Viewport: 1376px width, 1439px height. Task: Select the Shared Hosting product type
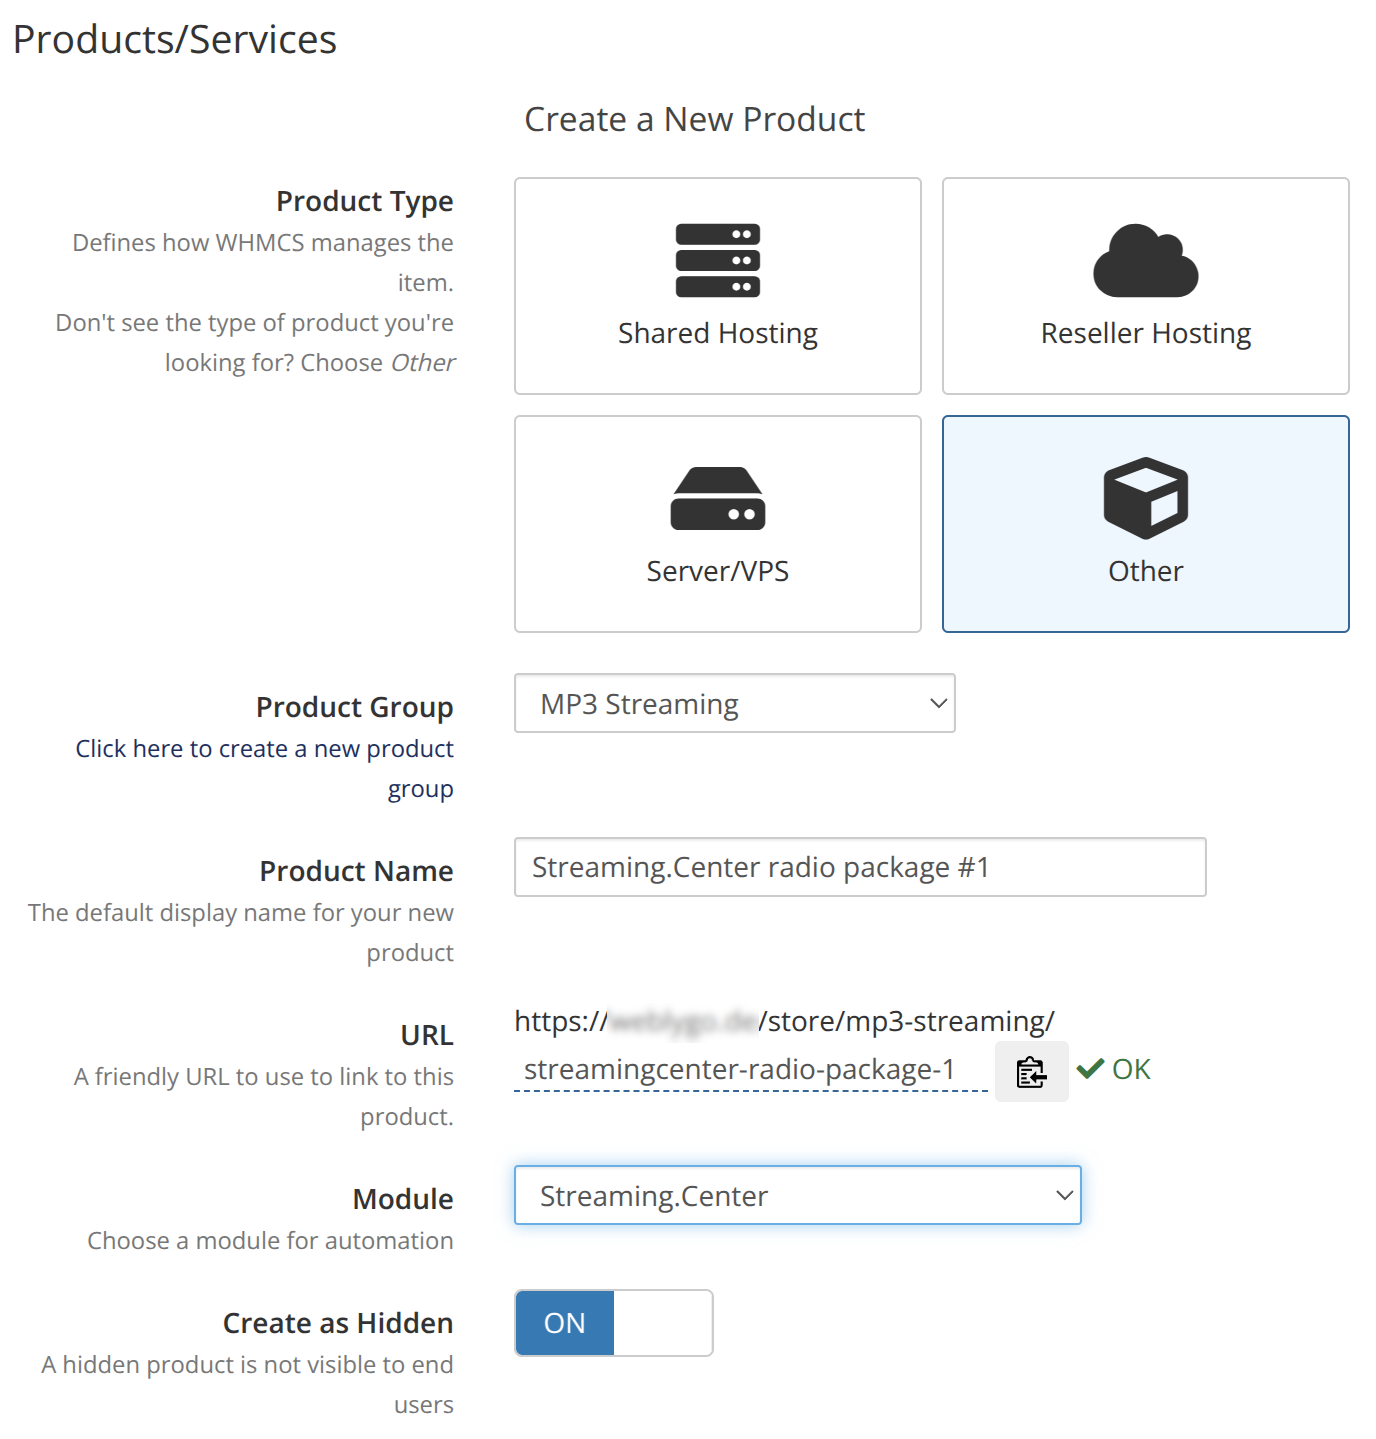717,286
